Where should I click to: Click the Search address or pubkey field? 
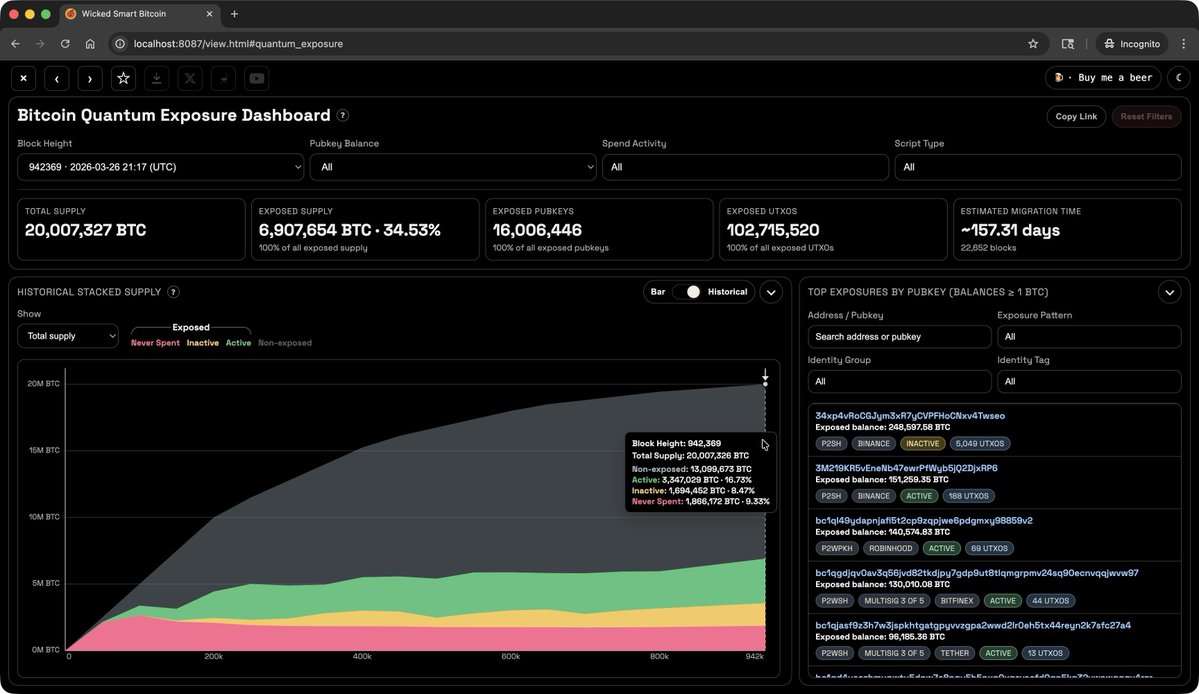tap(899, 337)
